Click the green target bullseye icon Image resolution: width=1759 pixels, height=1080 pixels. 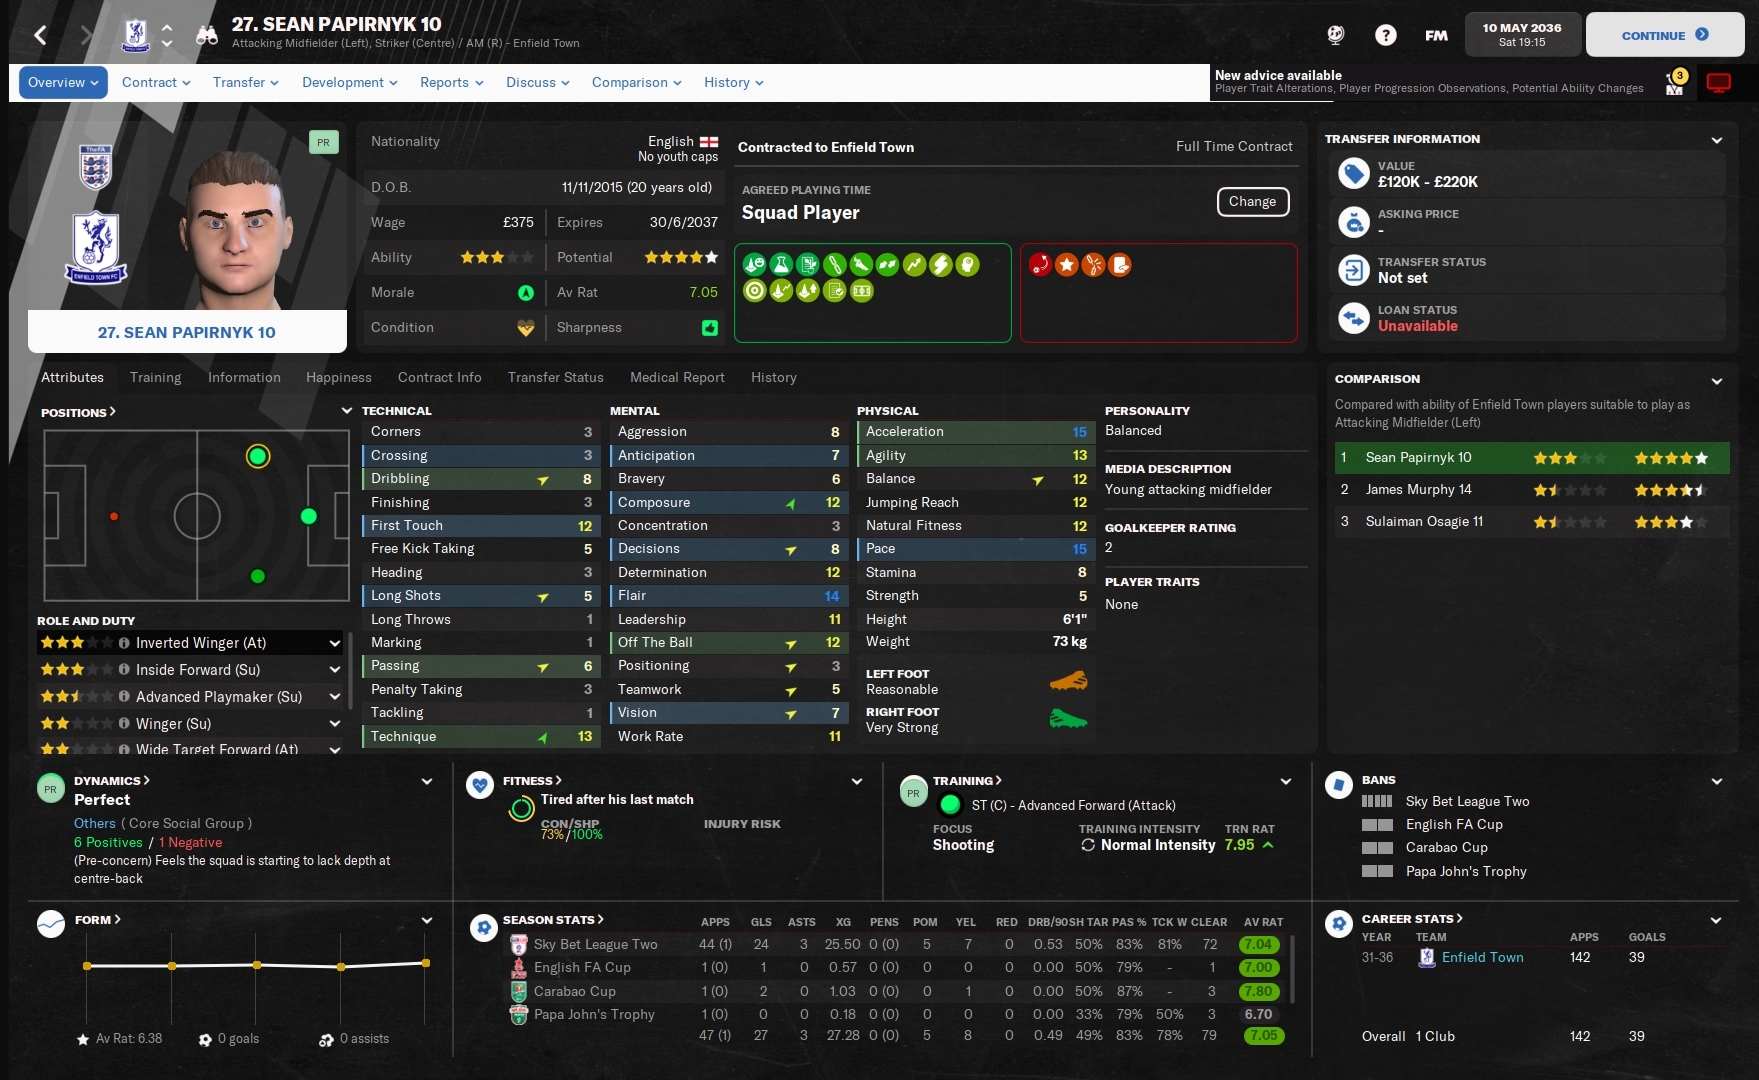[x=755, y=291]
